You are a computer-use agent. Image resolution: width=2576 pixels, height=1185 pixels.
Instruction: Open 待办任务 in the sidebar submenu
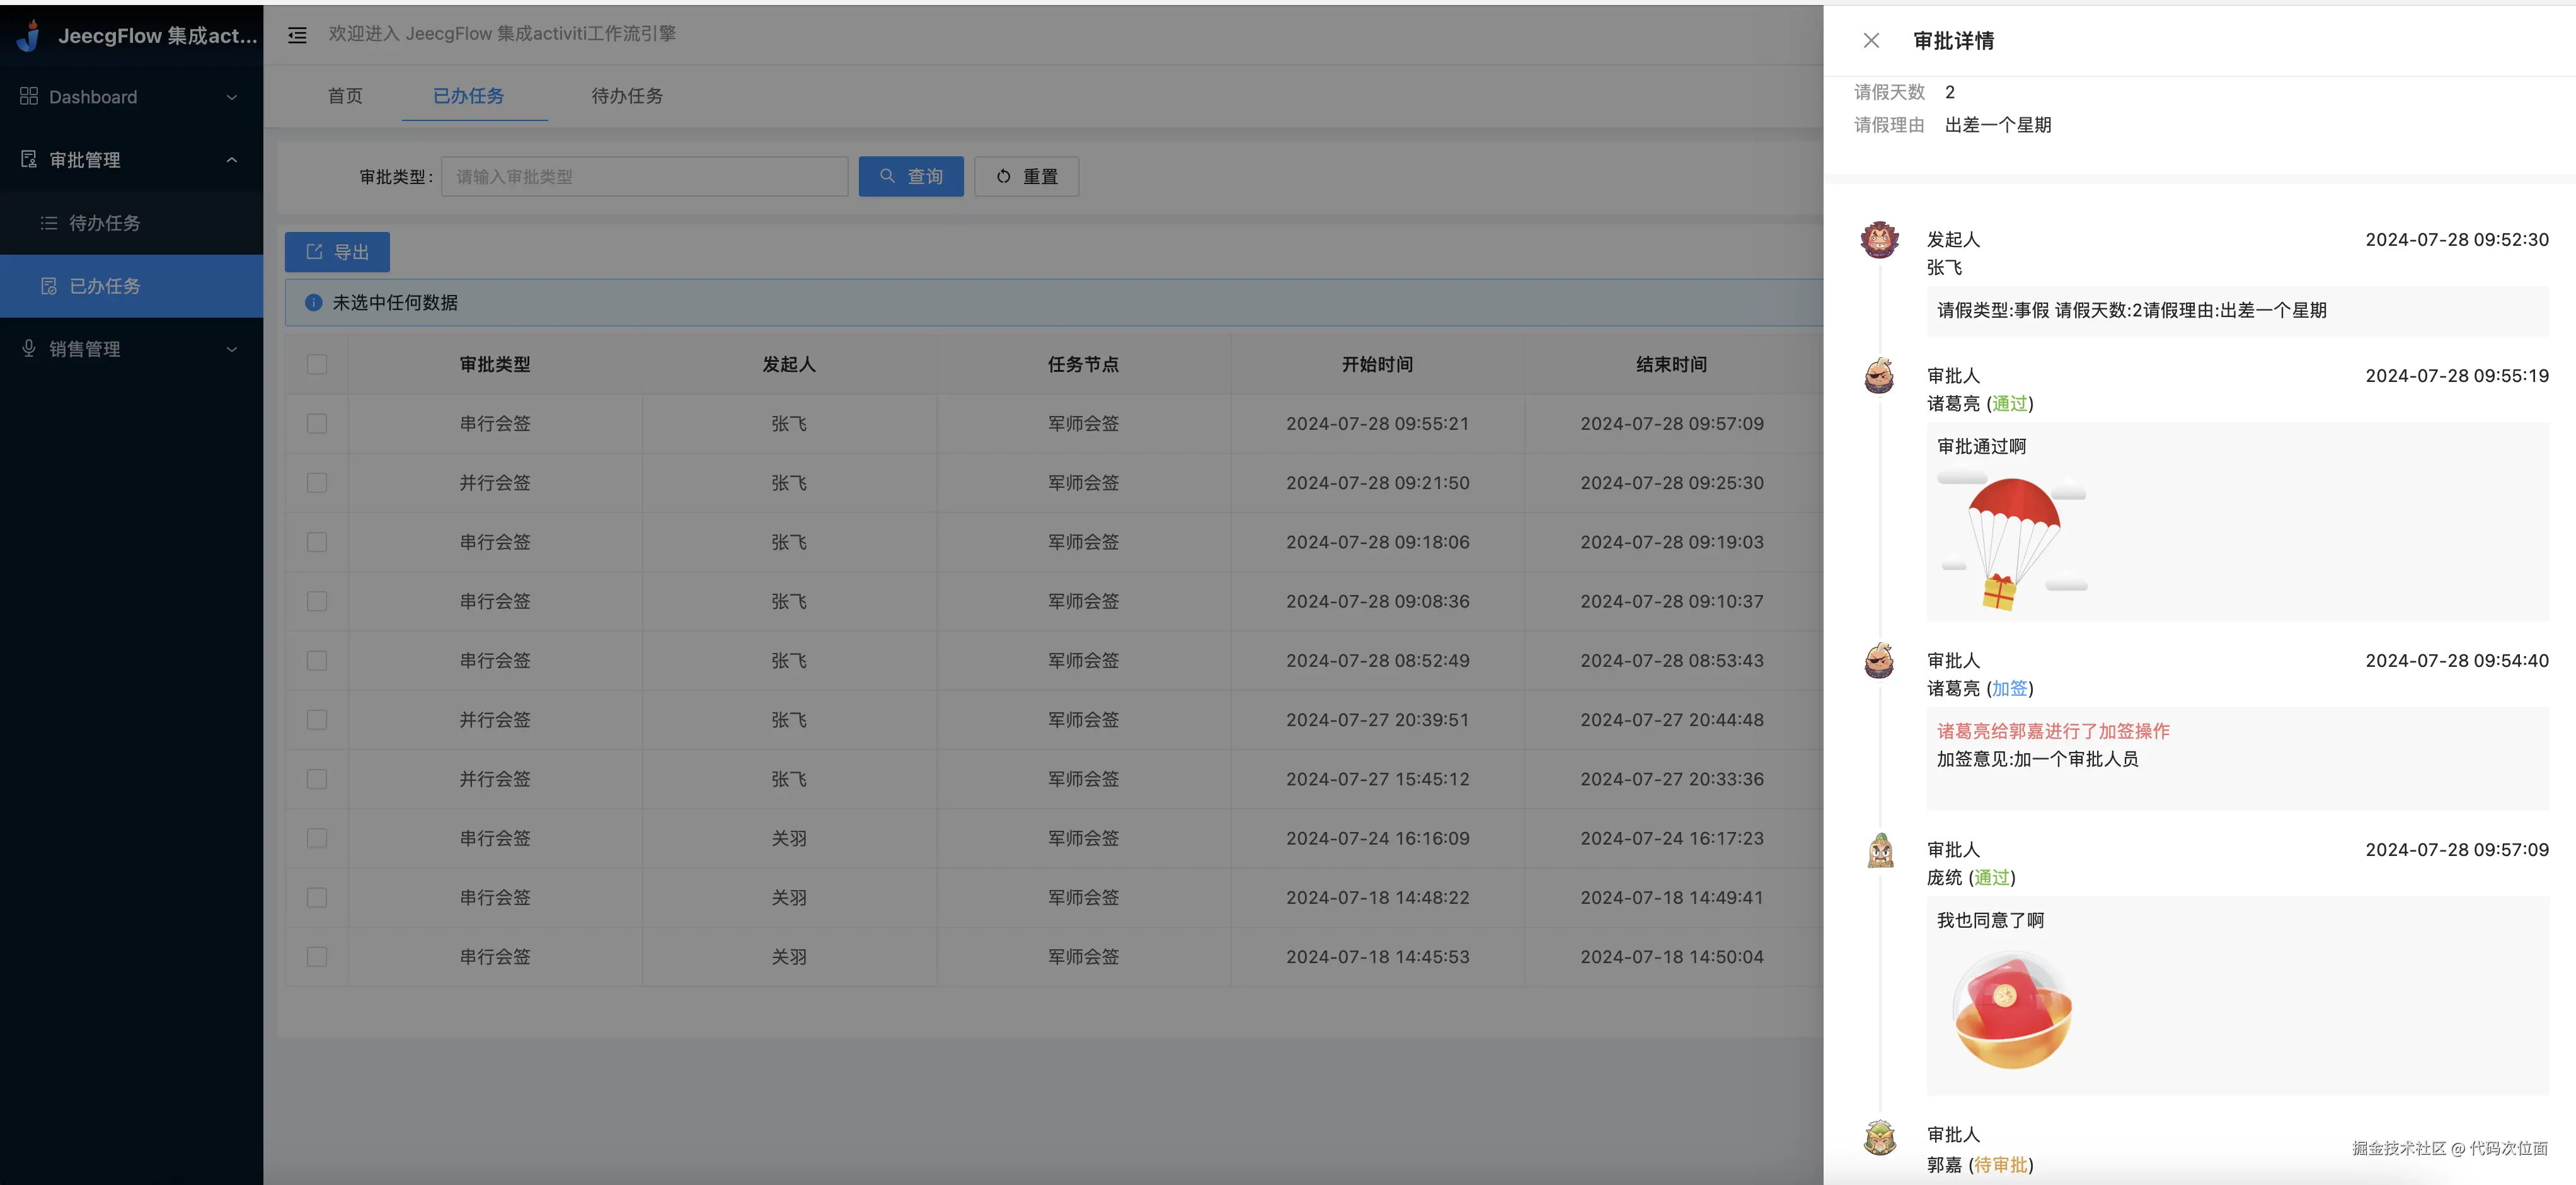coord(104,223)
